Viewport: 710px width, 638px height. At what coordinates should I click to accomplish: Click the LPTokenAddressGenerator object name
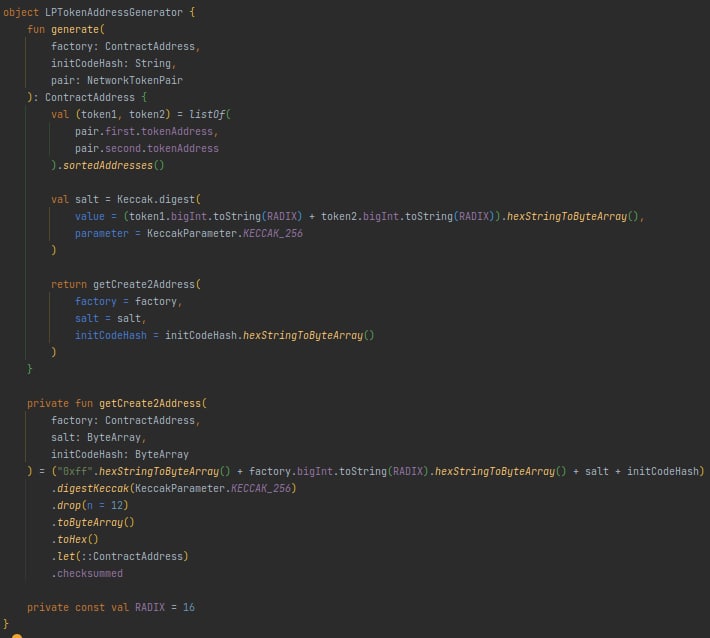[114, 12]
